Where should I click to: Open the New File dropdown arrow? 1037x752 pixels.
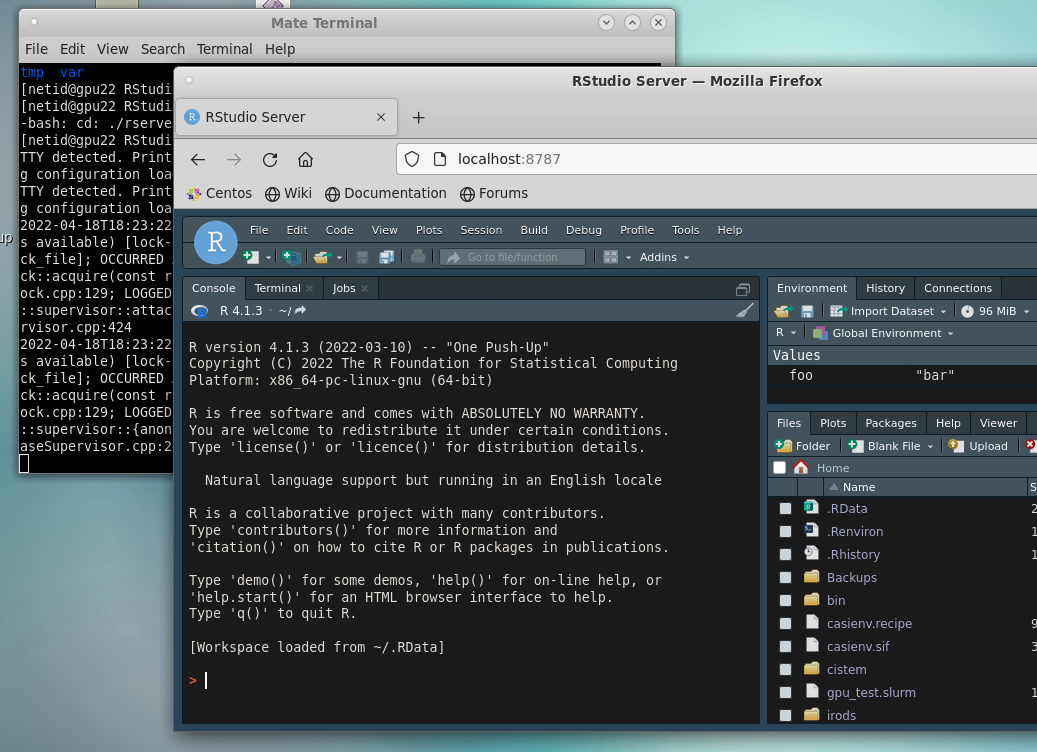point(268,257)
